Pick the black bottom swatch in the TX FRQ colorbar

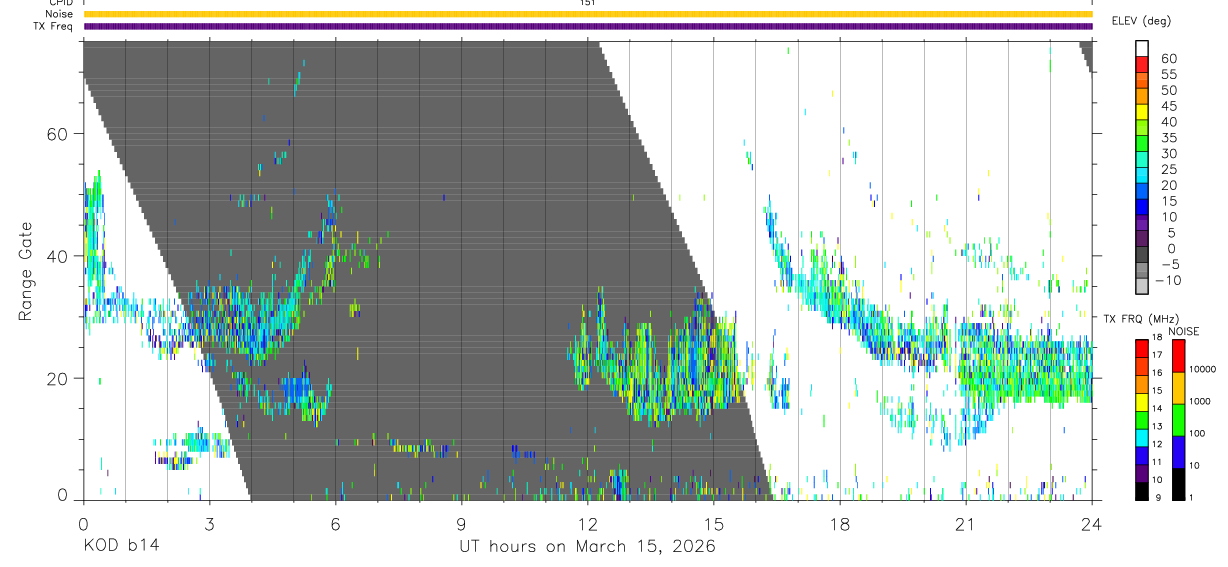(1142, 492)
